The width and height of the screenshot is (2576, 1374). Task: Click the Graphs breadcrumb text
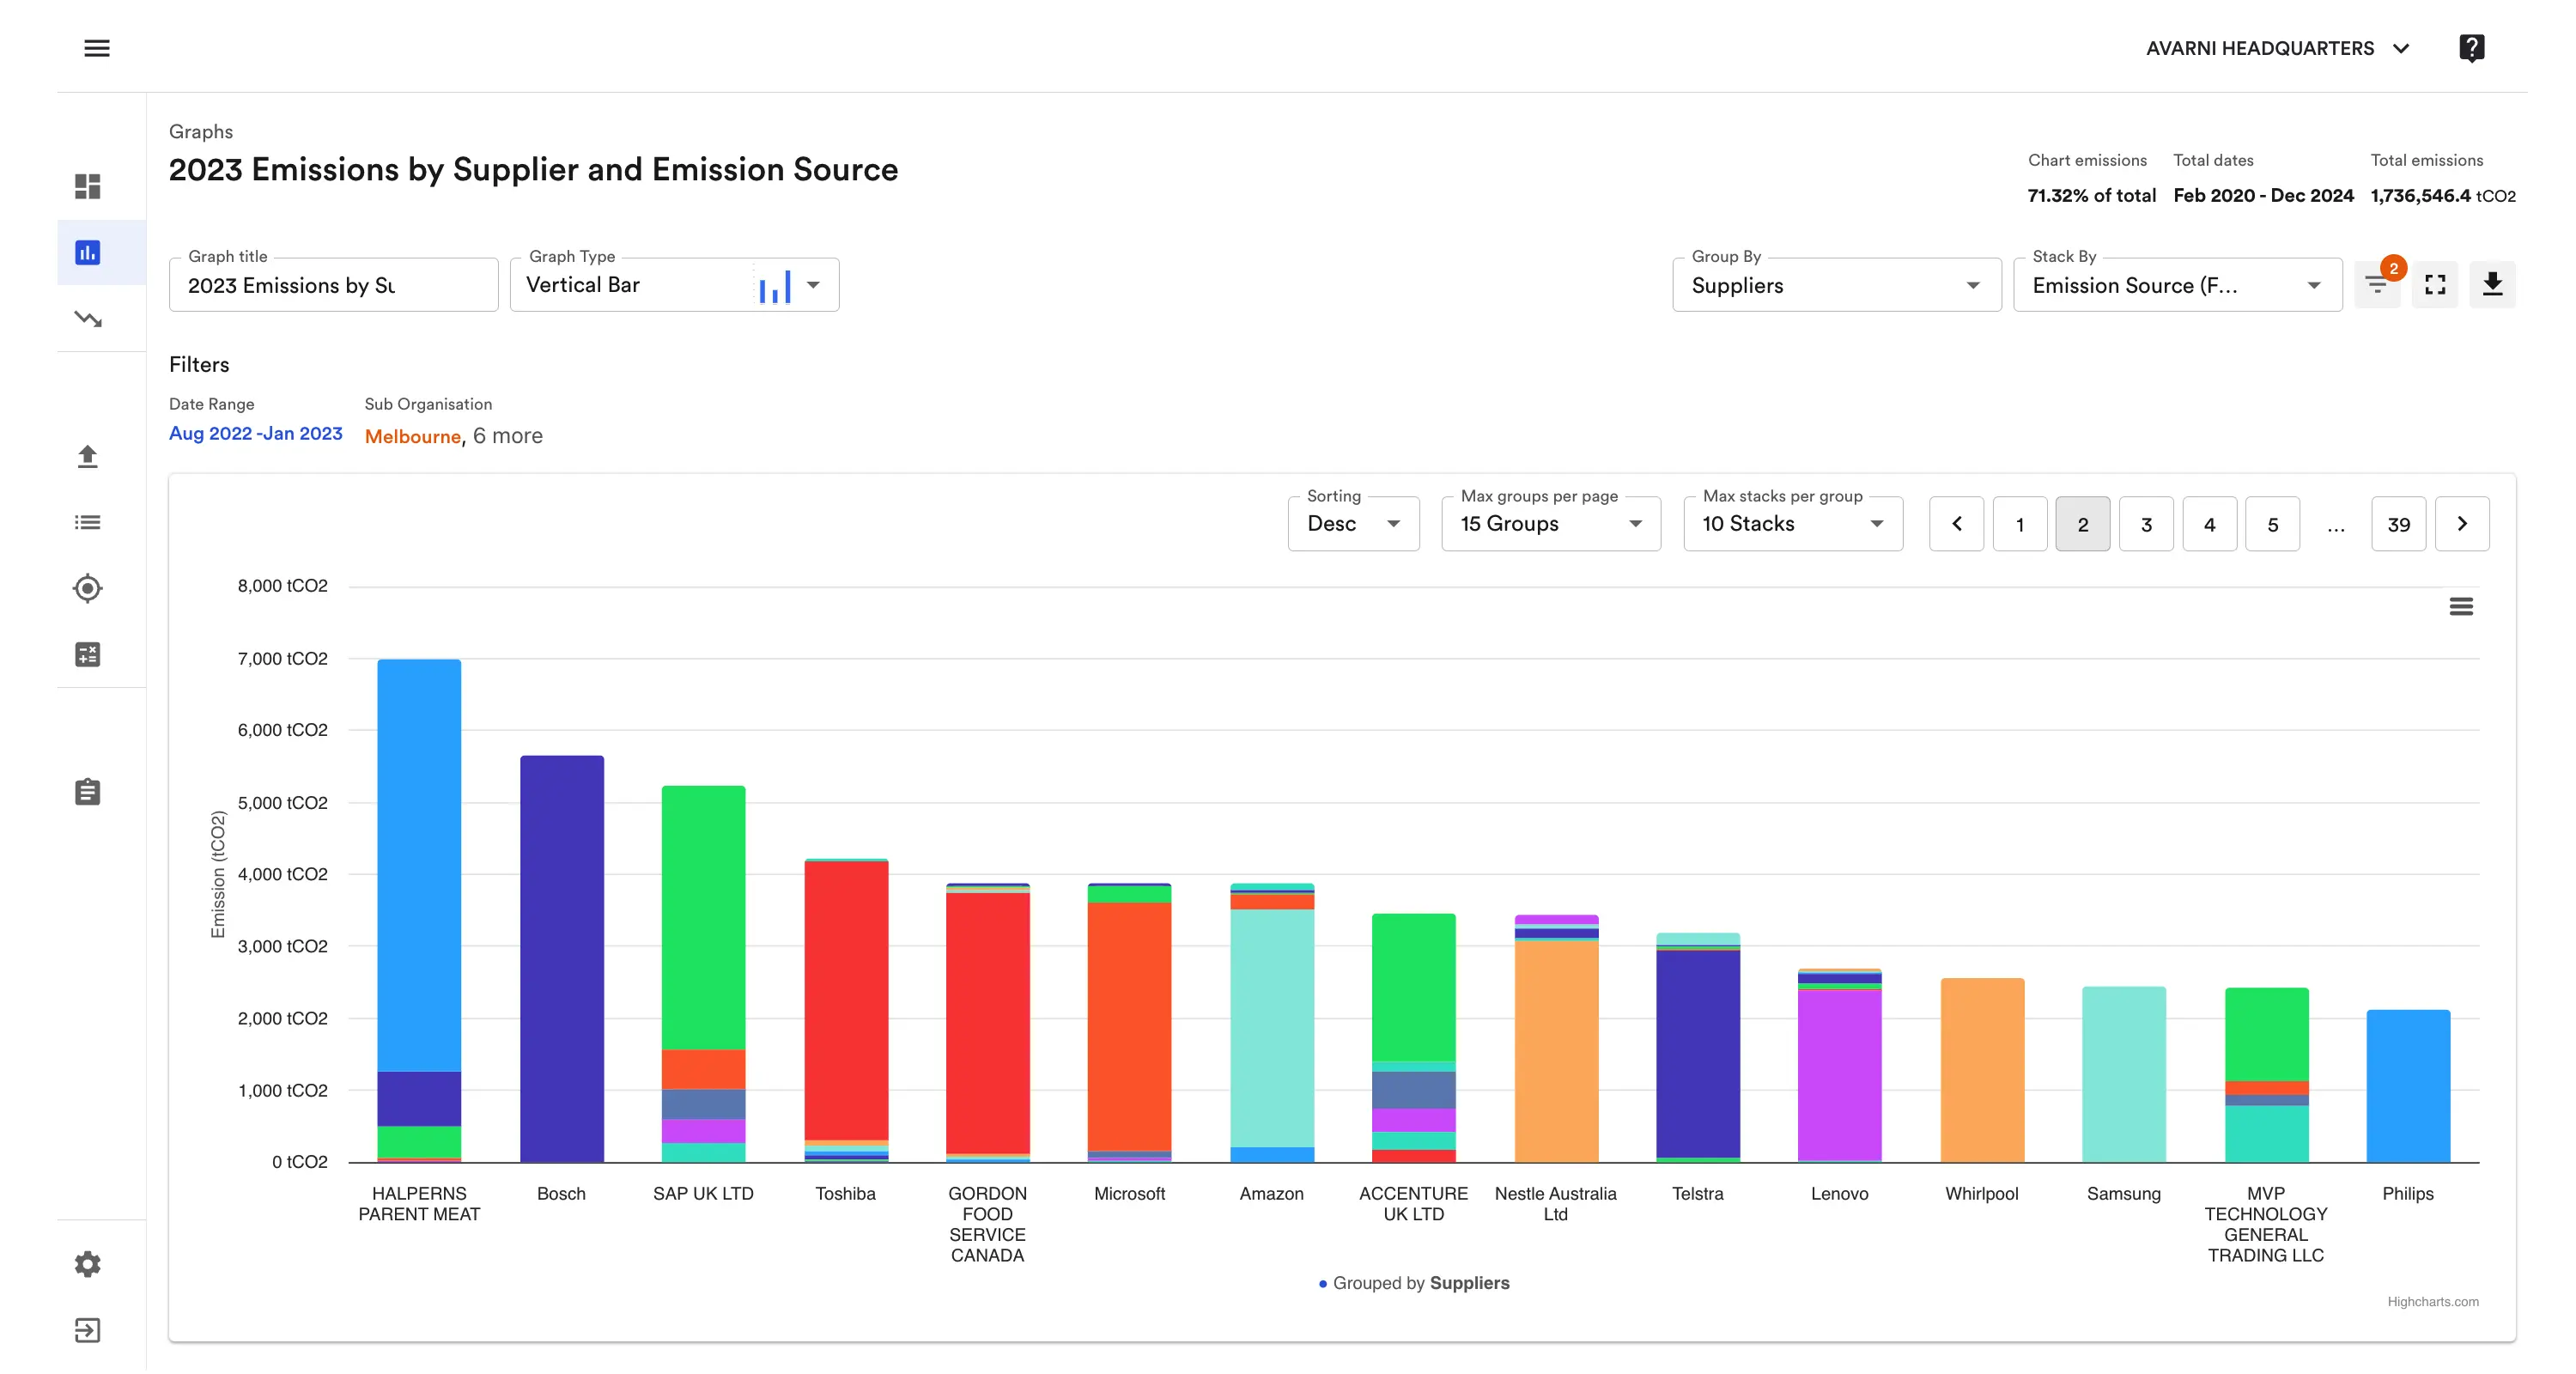(x=201, y=132)
